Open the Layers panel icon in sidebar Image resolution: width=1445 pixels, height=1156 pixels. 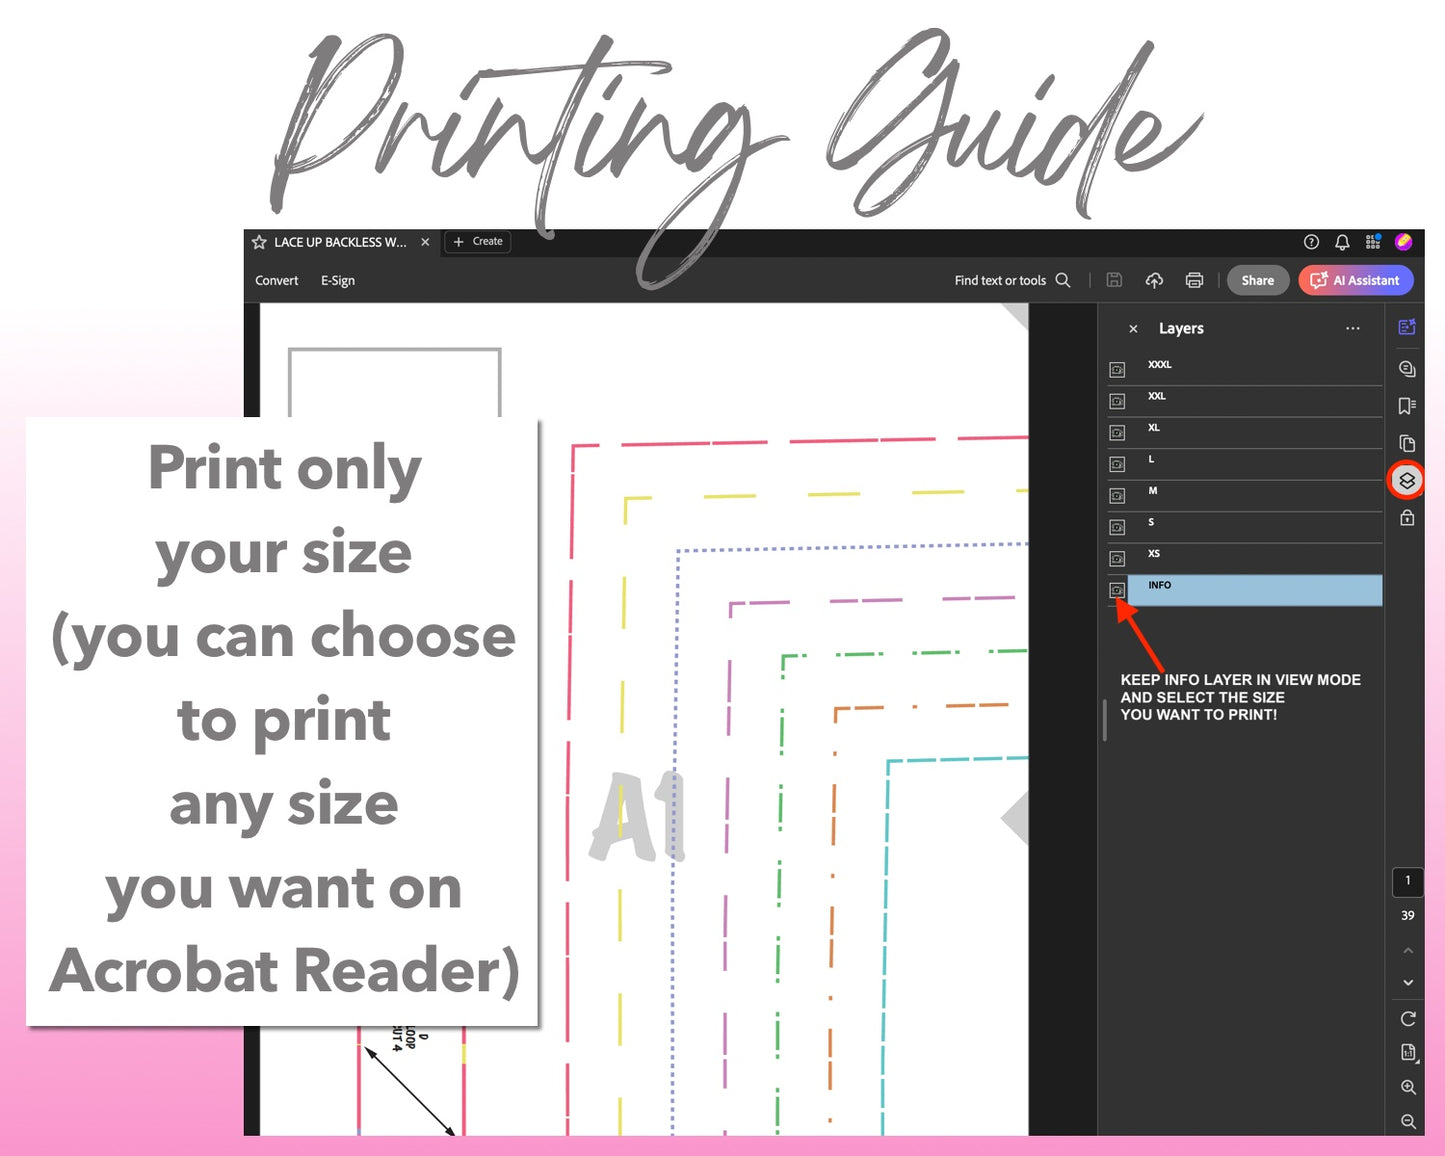[x=1407, y=481]
